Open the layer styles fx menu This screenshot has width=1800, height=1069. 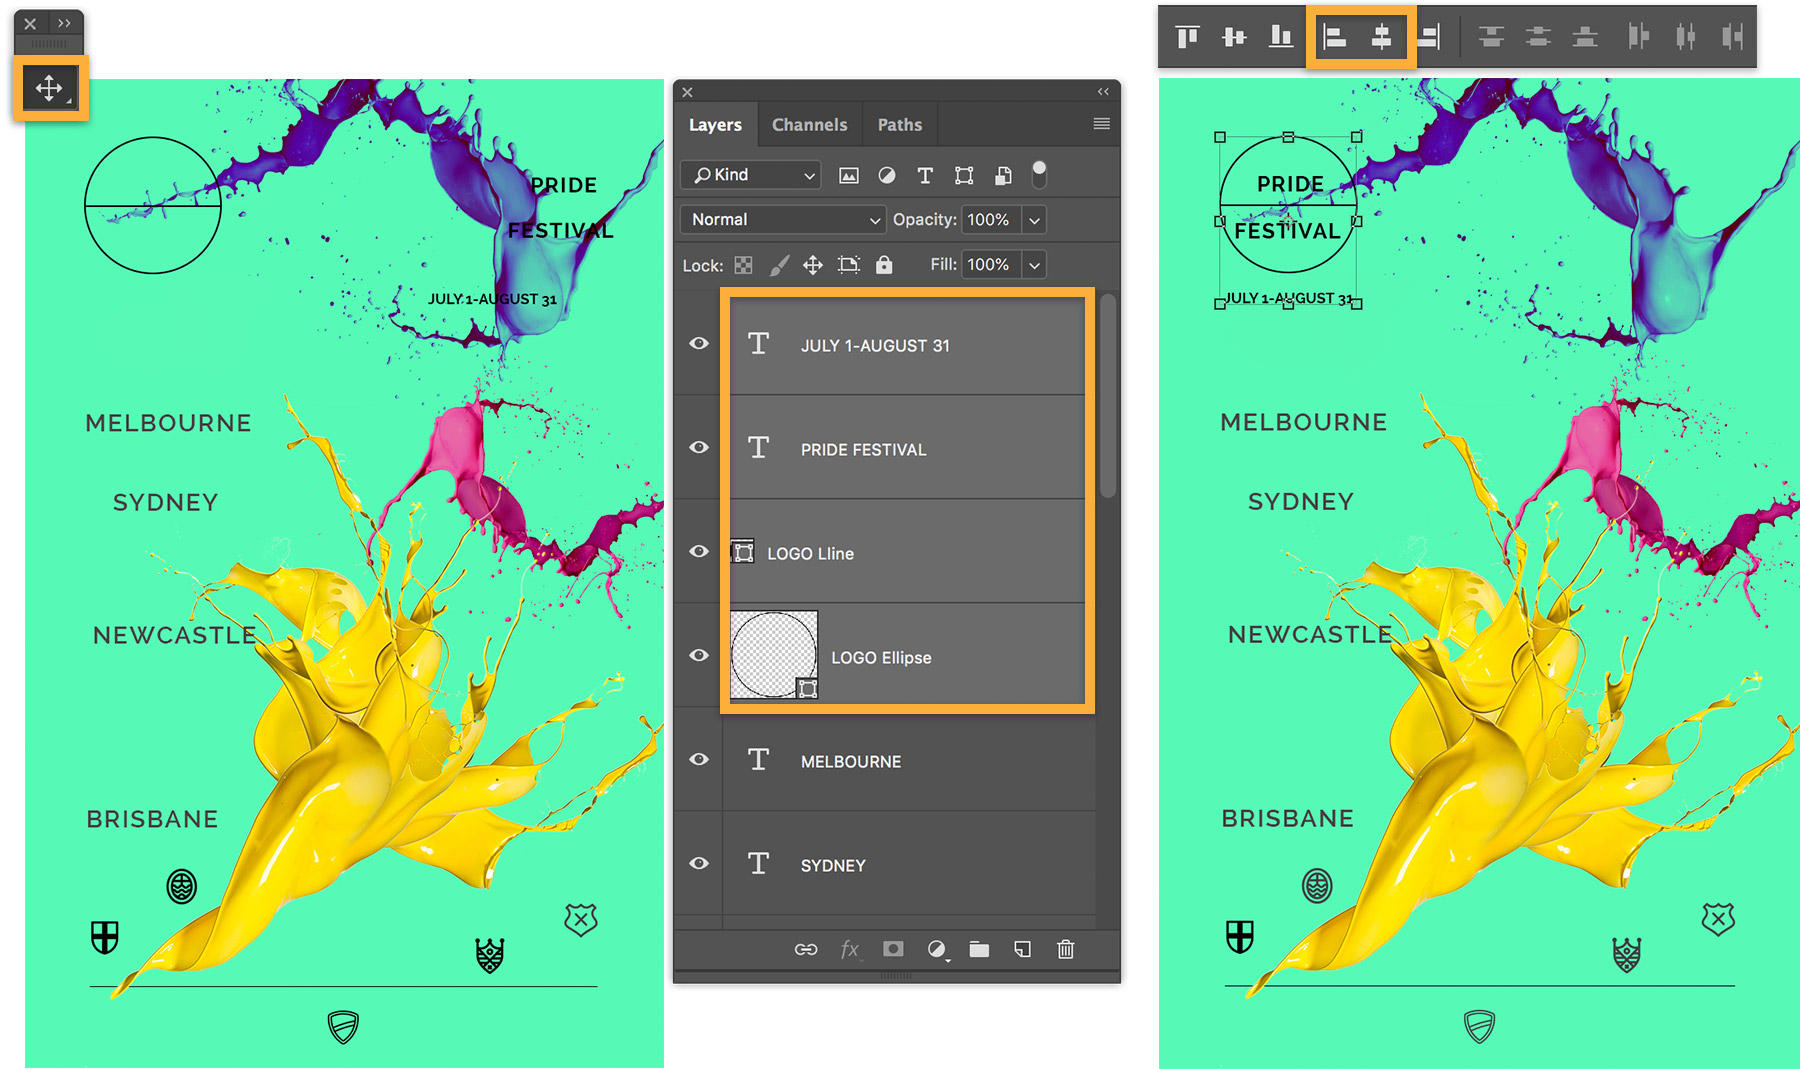850,949
